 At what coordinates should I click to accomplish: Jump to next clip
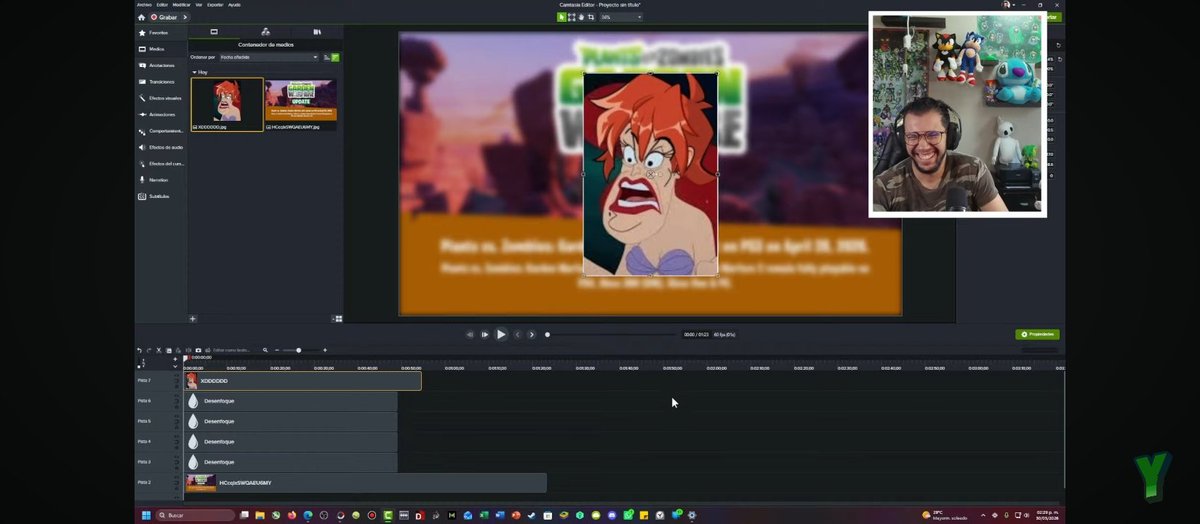pyautogui.click(x=532, y=334)
